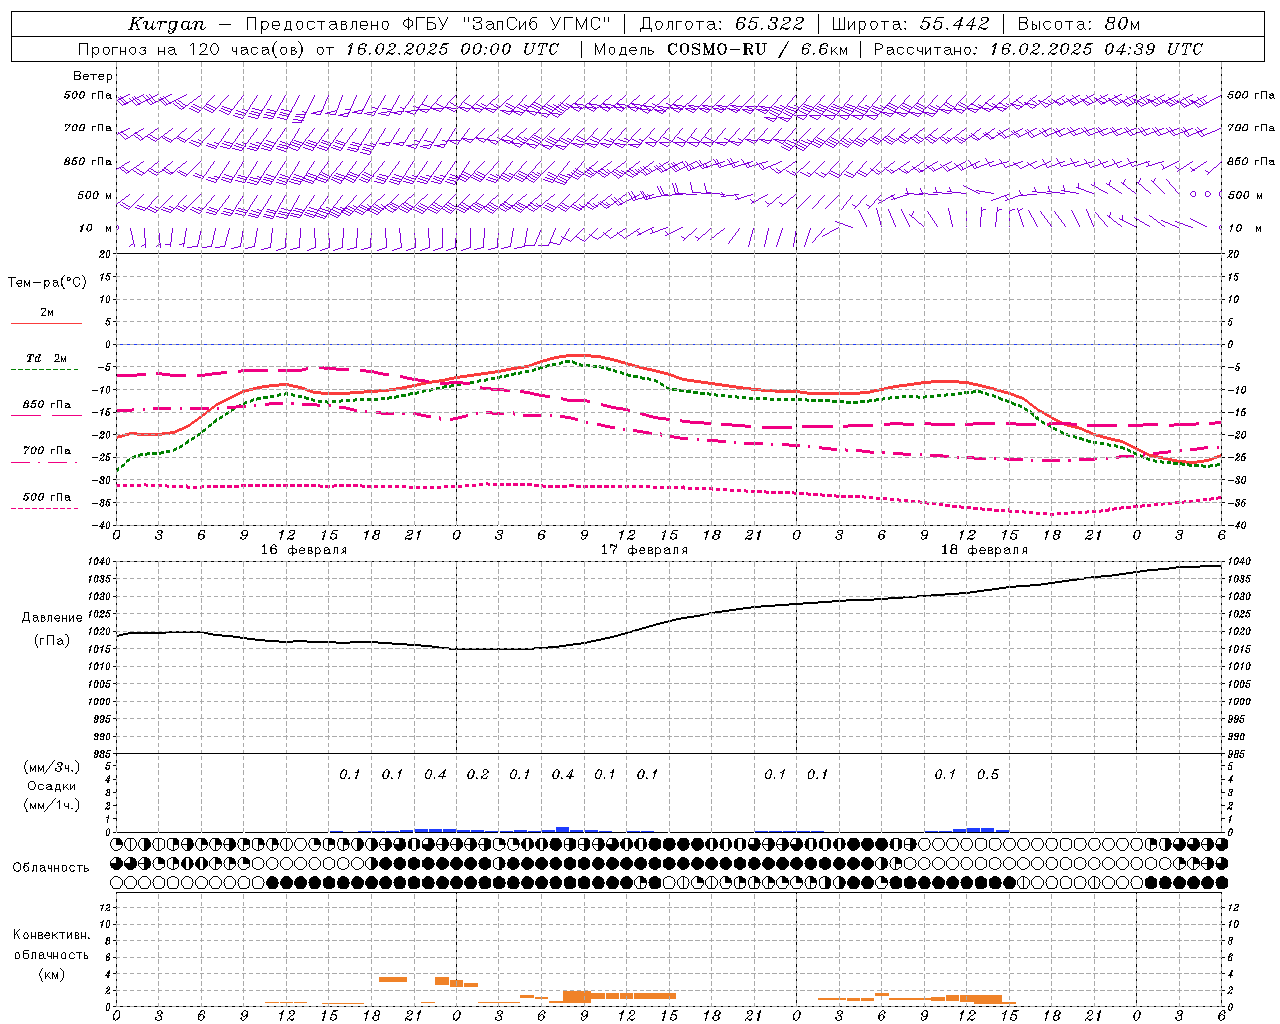Select the "Предоставлено ФГБУ ЗапСиб УГМС" provider text

click(x=428, y=24)
